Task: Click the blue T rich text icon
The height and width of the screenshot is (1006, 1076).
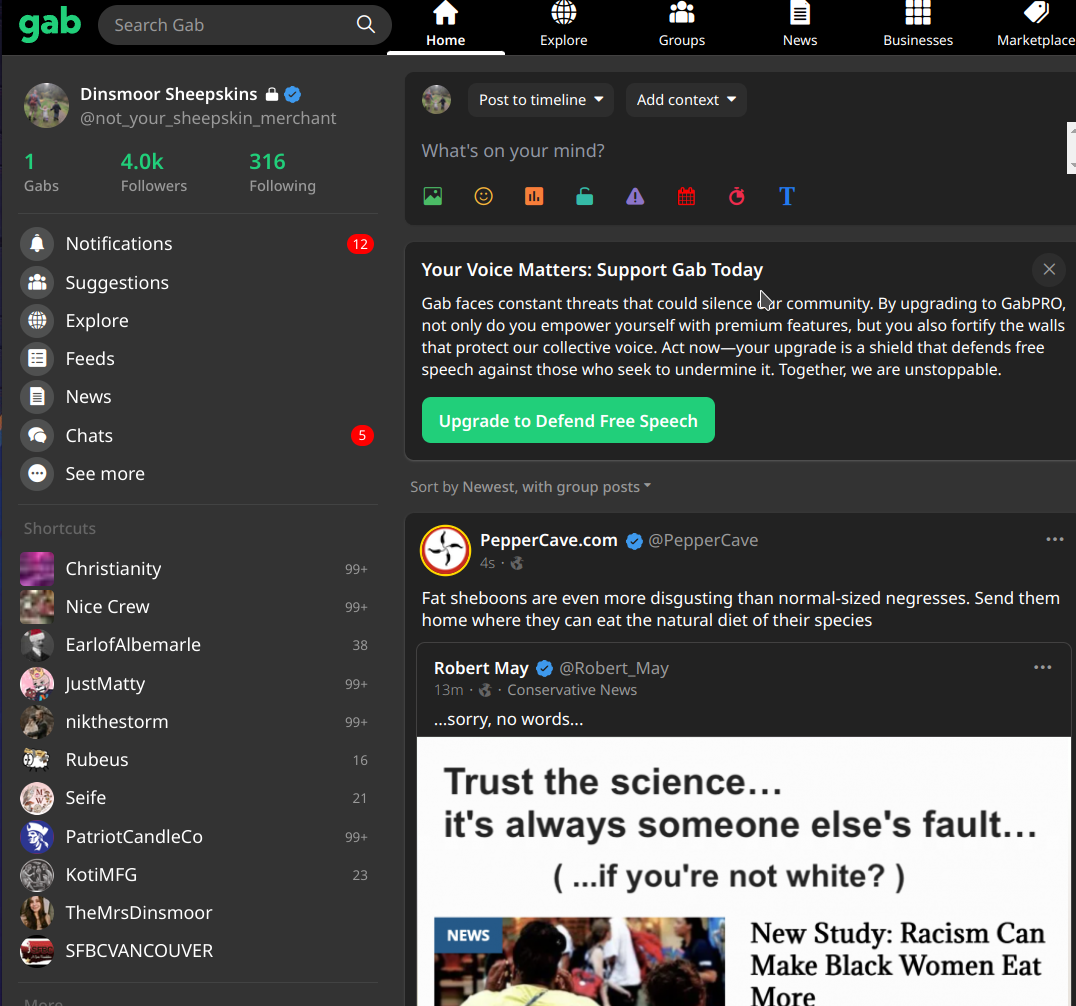Action: coord(787,196)
